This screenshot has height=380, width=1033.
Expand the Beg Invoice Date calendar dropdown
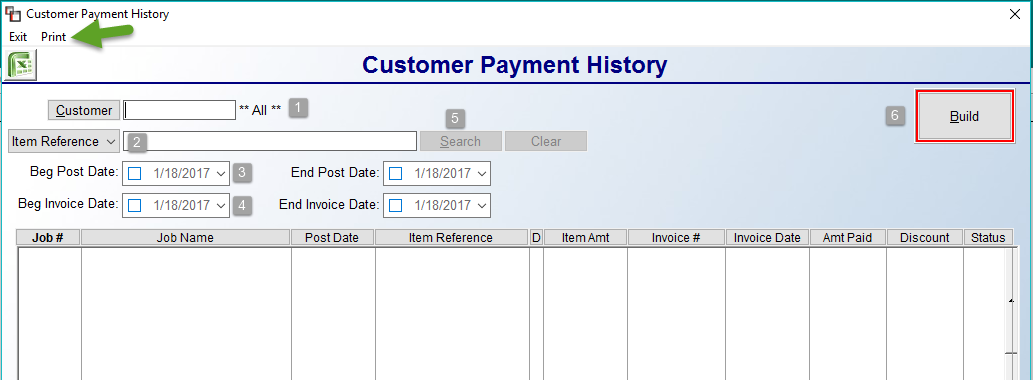221,205
